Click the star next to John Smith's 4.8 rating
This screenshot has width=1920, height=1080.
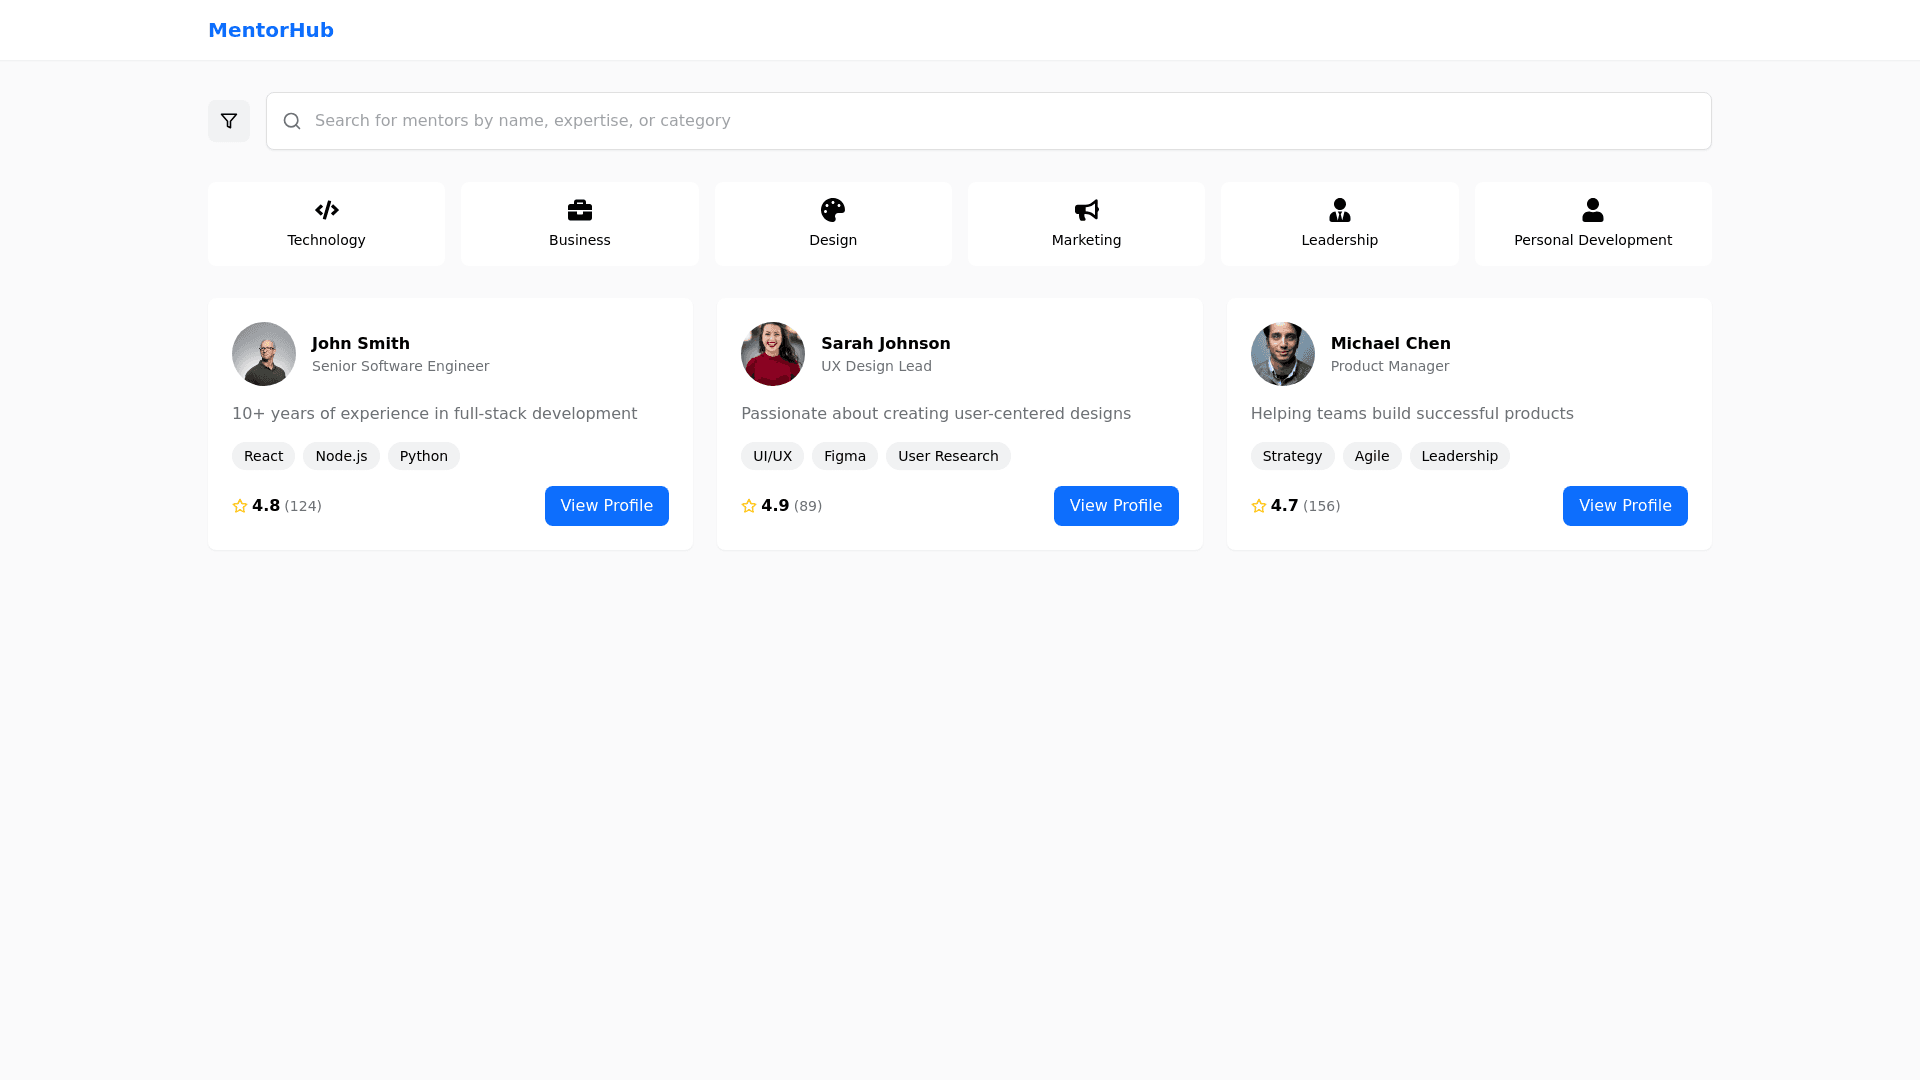240,506
